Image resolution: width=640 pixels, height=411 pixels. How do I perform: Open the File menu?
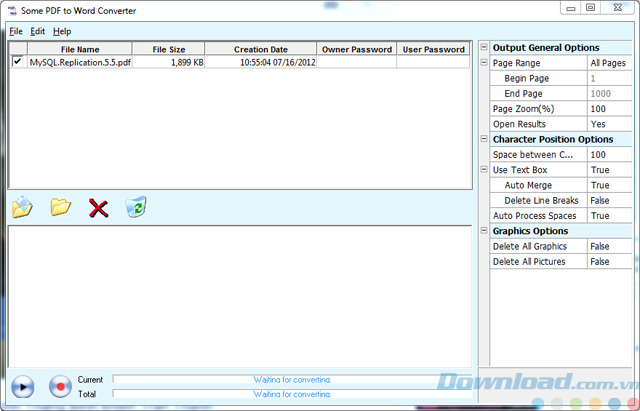16,31
